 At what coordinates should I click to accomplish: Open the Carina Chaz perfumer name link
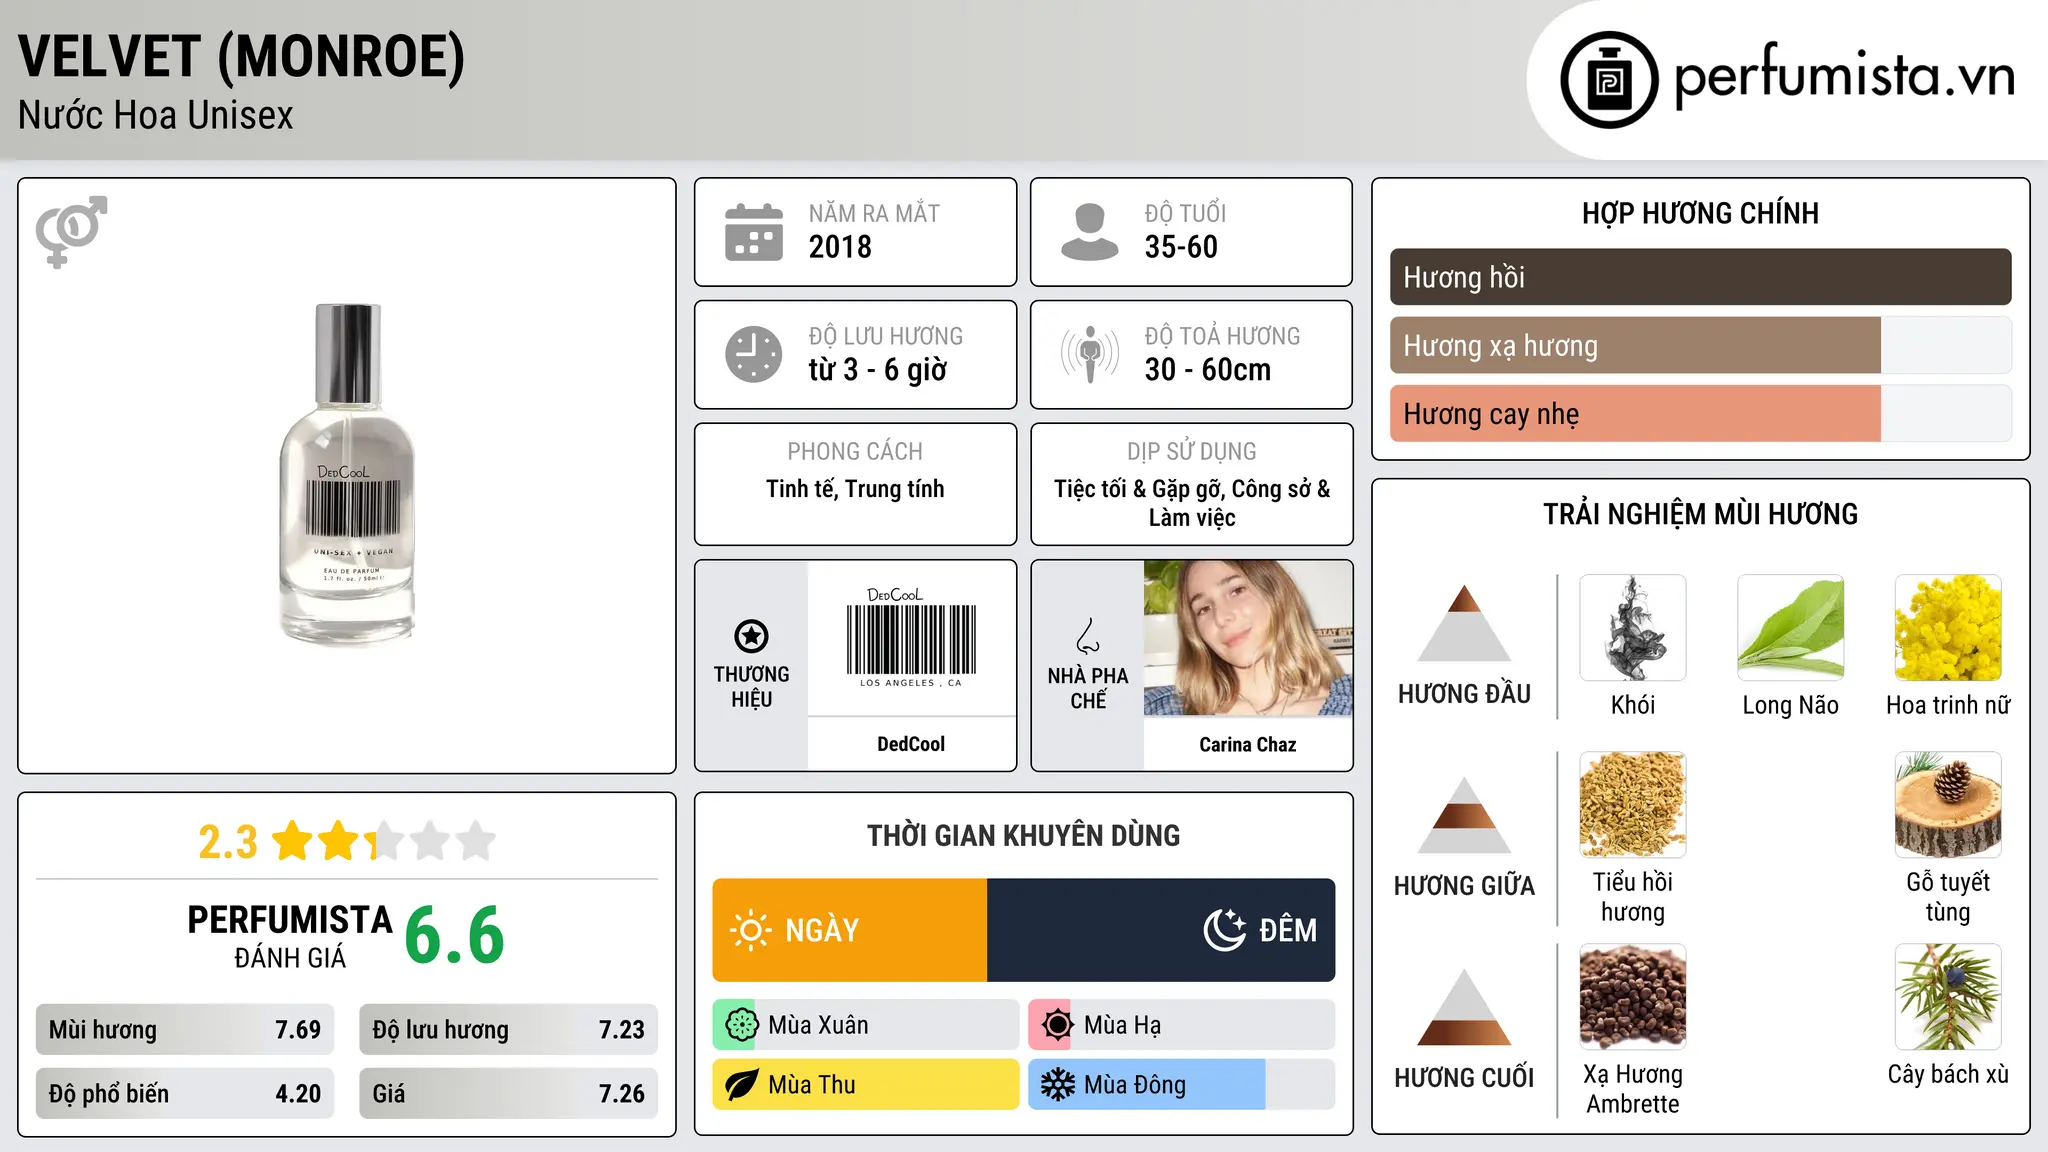point(1248,745)
